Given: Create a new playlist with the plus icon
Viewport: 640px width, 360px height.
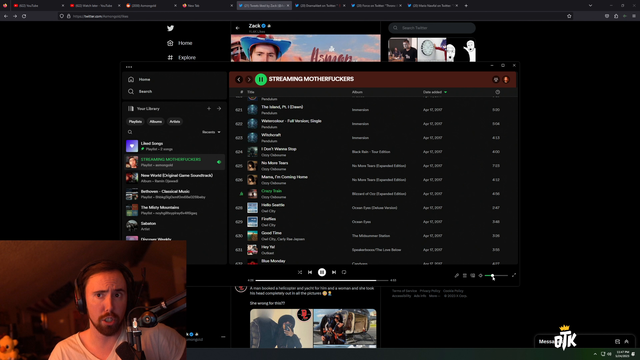Looking at the screenshot, I should [209, 109].
